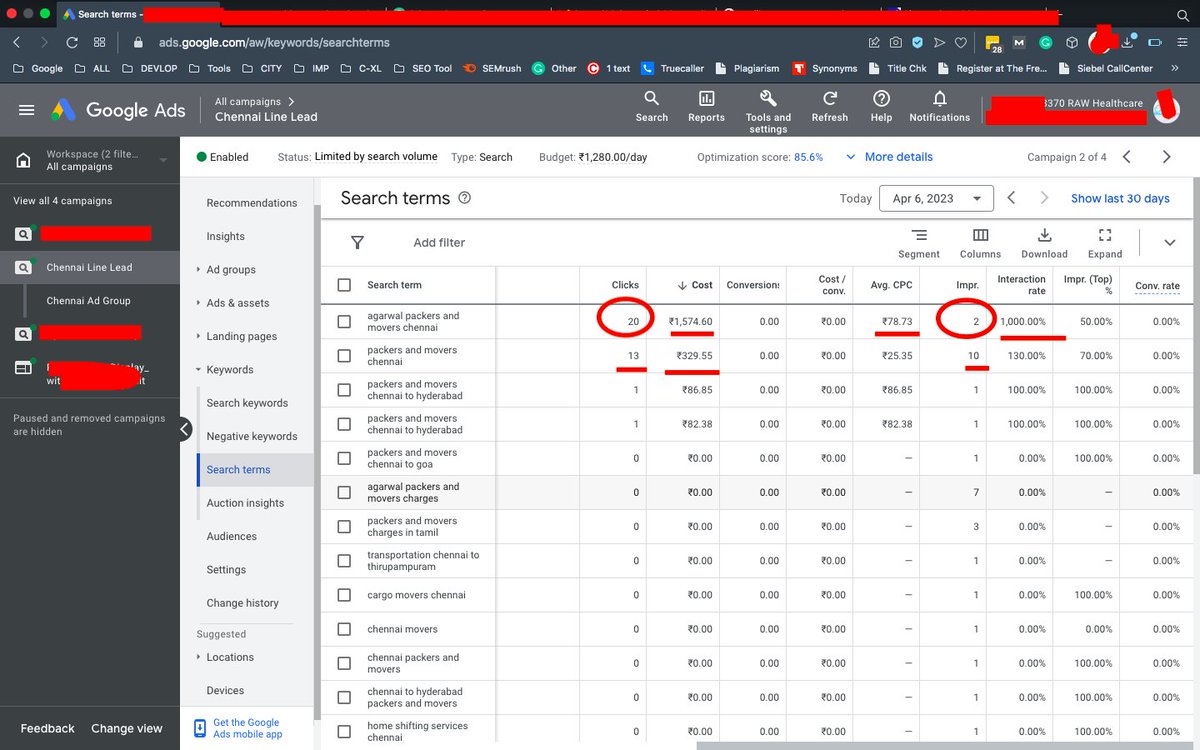Click Add filter

[x=439, y=242]
